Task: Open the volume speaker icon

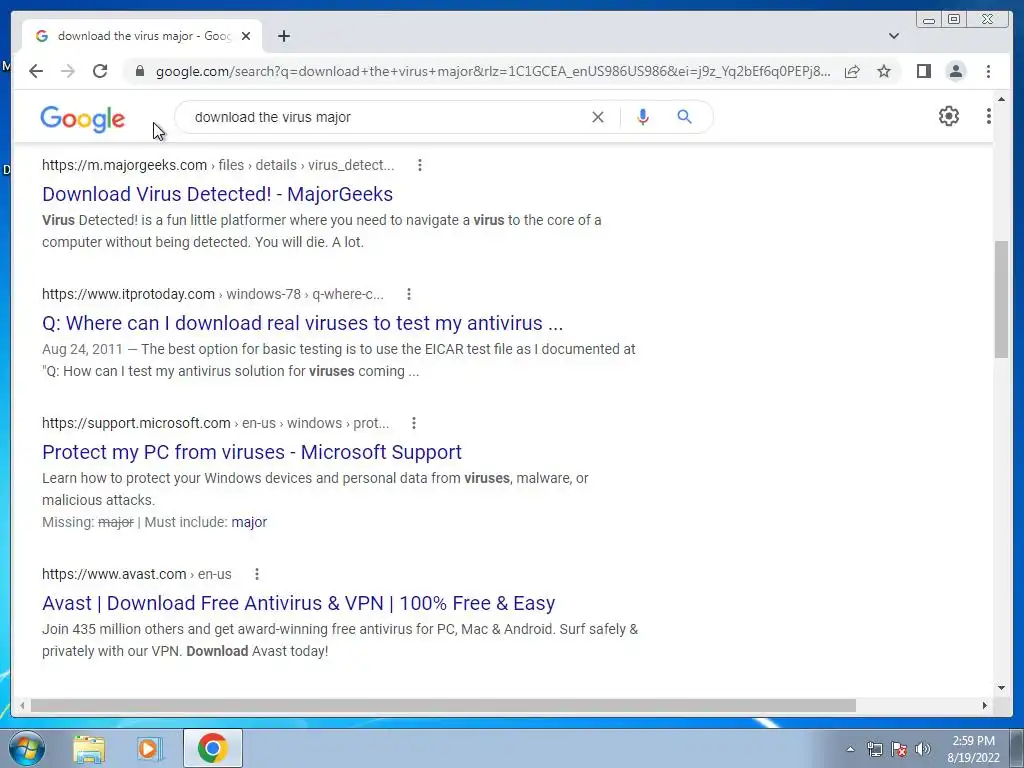Action: click(x=923, y=749)
